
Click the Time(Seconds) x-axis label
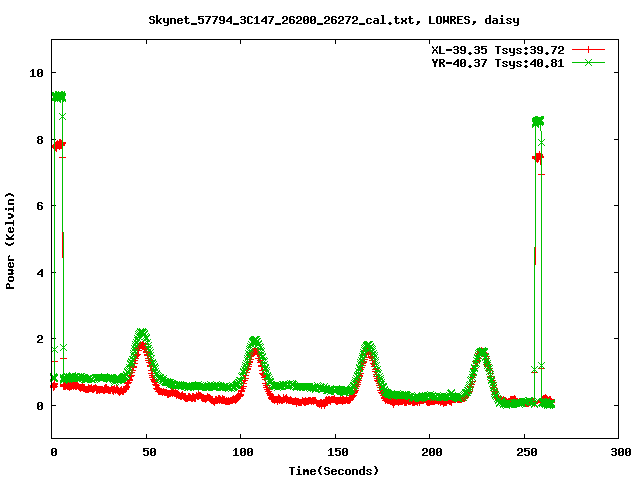334,471
